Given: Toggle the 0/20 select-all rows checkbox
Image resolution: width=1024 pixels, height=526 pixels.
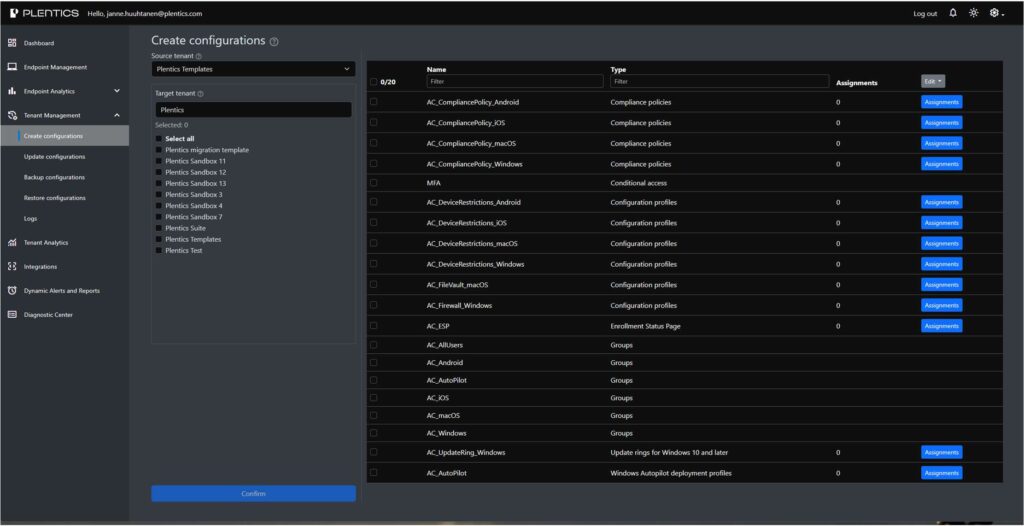Looking at the screenshot, I should pos(374,82).
